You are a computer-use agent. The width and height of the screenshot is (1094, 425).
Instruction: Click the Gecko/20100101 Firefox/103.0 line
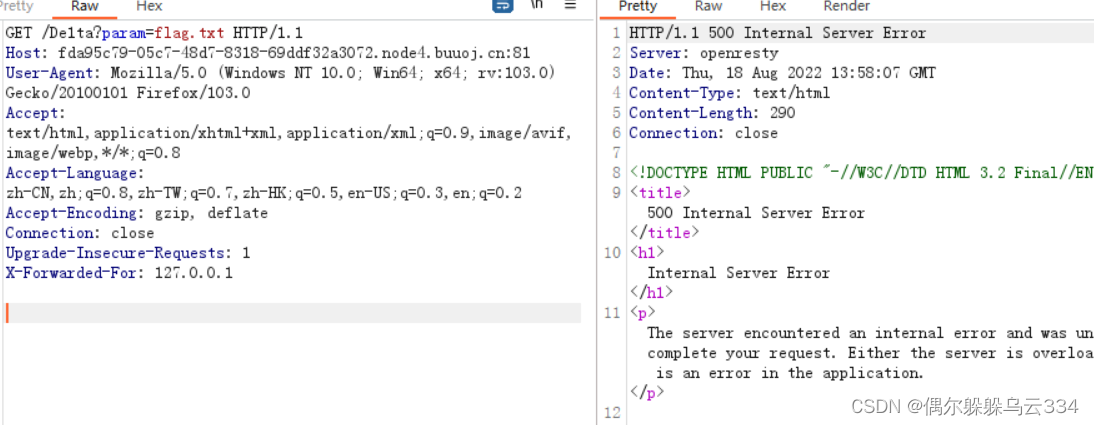click(x=128, y=93)
